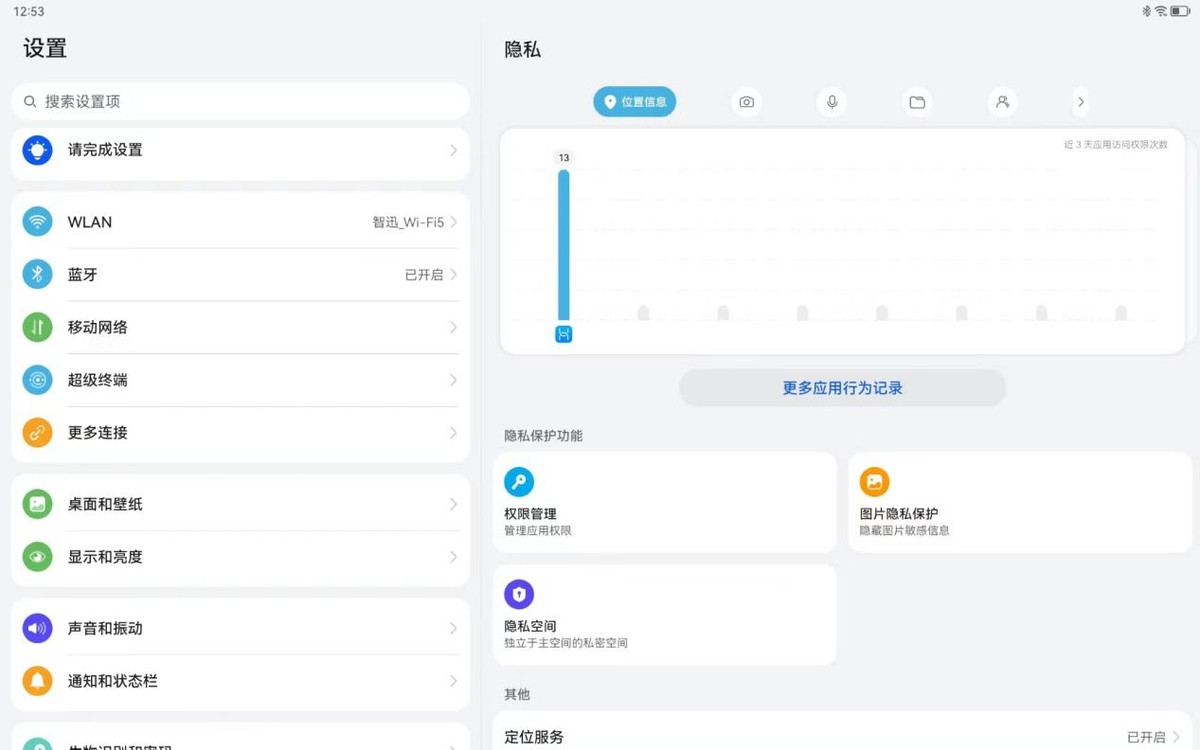Image resolution: width=1200 pixels, height=750 pixels.
Task: Select the storage folder permission filter icon
Action: coord(917,101)
